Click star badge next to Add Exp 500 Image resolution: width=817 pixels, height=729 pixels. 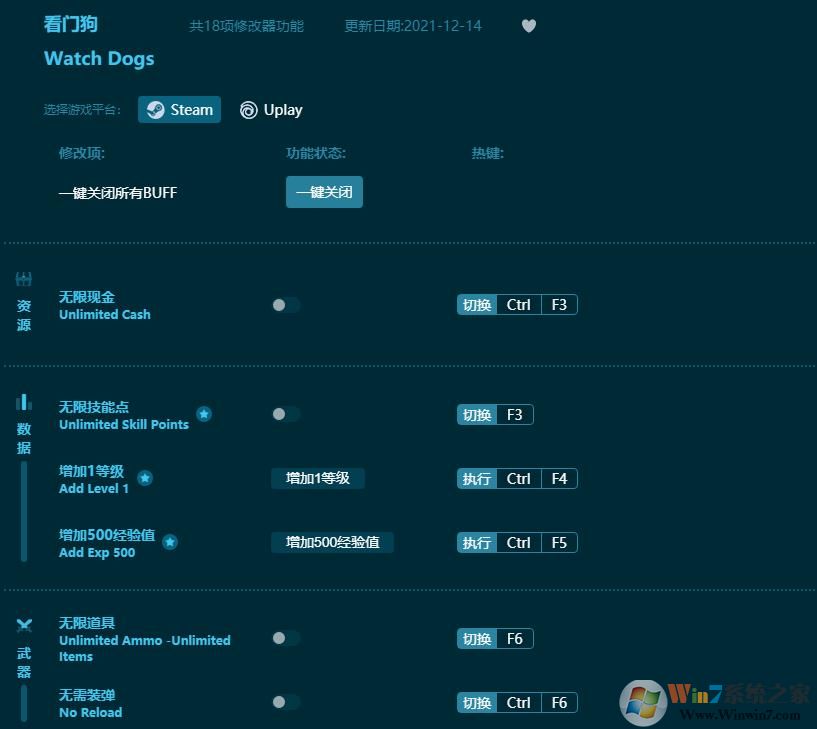pyautogui.click(x=170, y=542)
